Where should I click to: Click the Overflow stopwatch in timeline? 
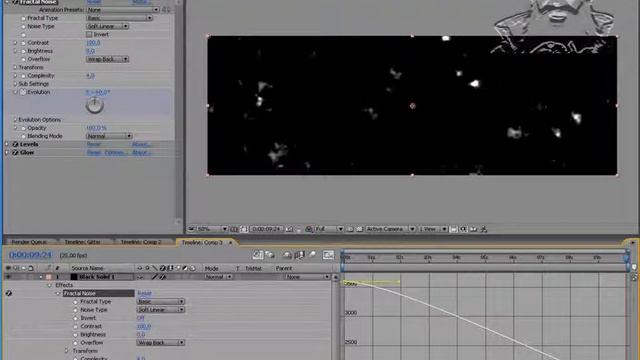click(76, 343)
